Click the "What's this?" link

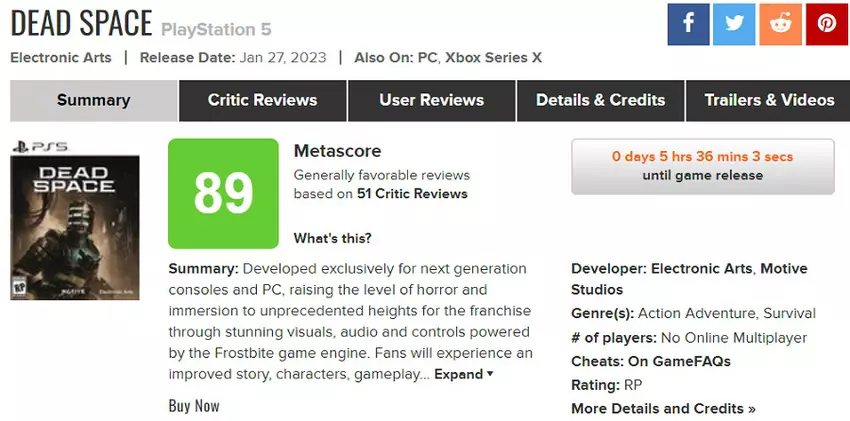tap(332, 238)
